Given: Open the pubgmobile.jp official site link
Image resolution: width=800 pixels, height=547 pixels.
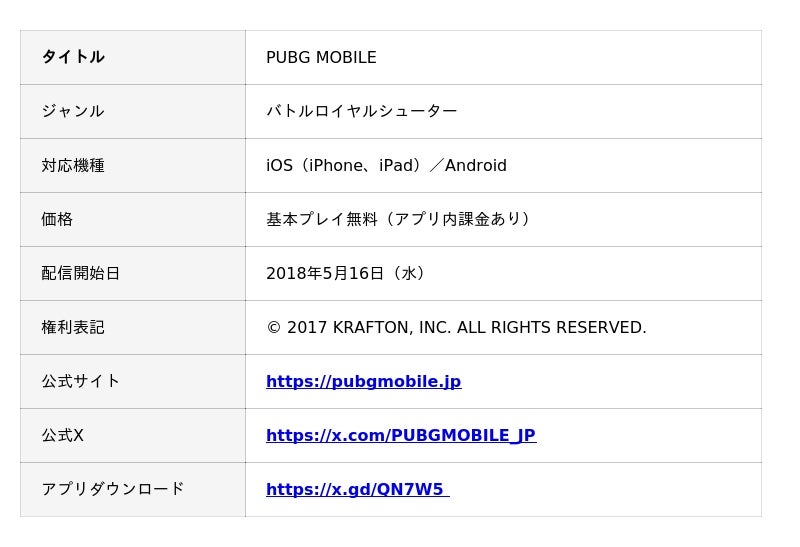Looking at the screenshot, I should pos(363,381).
